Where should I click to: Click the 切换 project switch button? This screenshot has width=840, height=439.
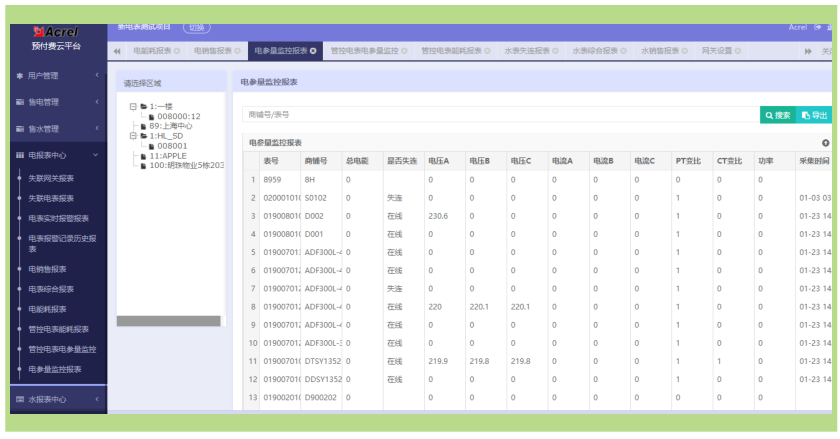point(197,27)
